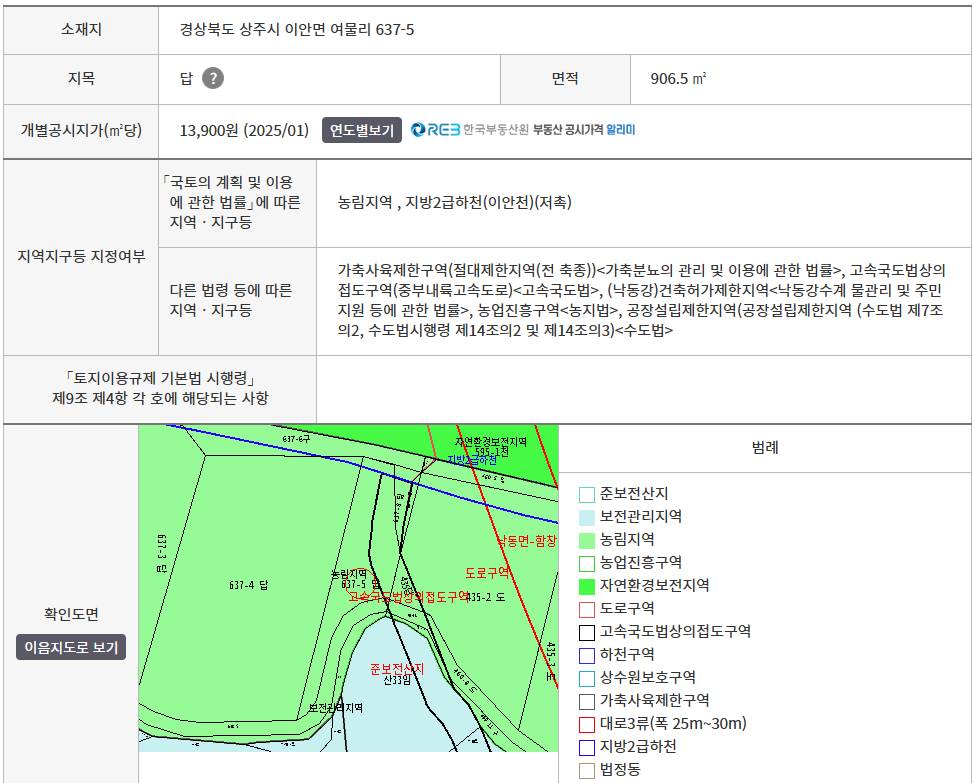Click the 지방2급하천 blue legend box

pyautogui.click(x=587, y=748)
